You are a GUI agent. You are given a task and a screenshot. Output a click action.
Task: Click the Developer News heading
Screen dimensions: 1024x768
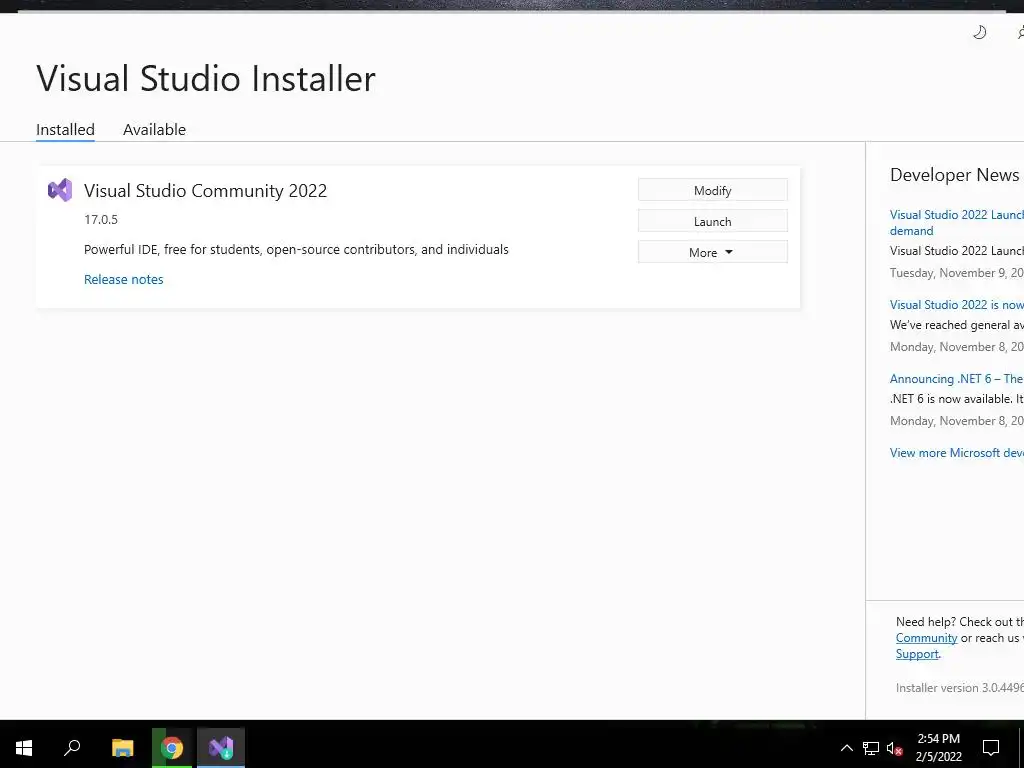coord(954,174)
